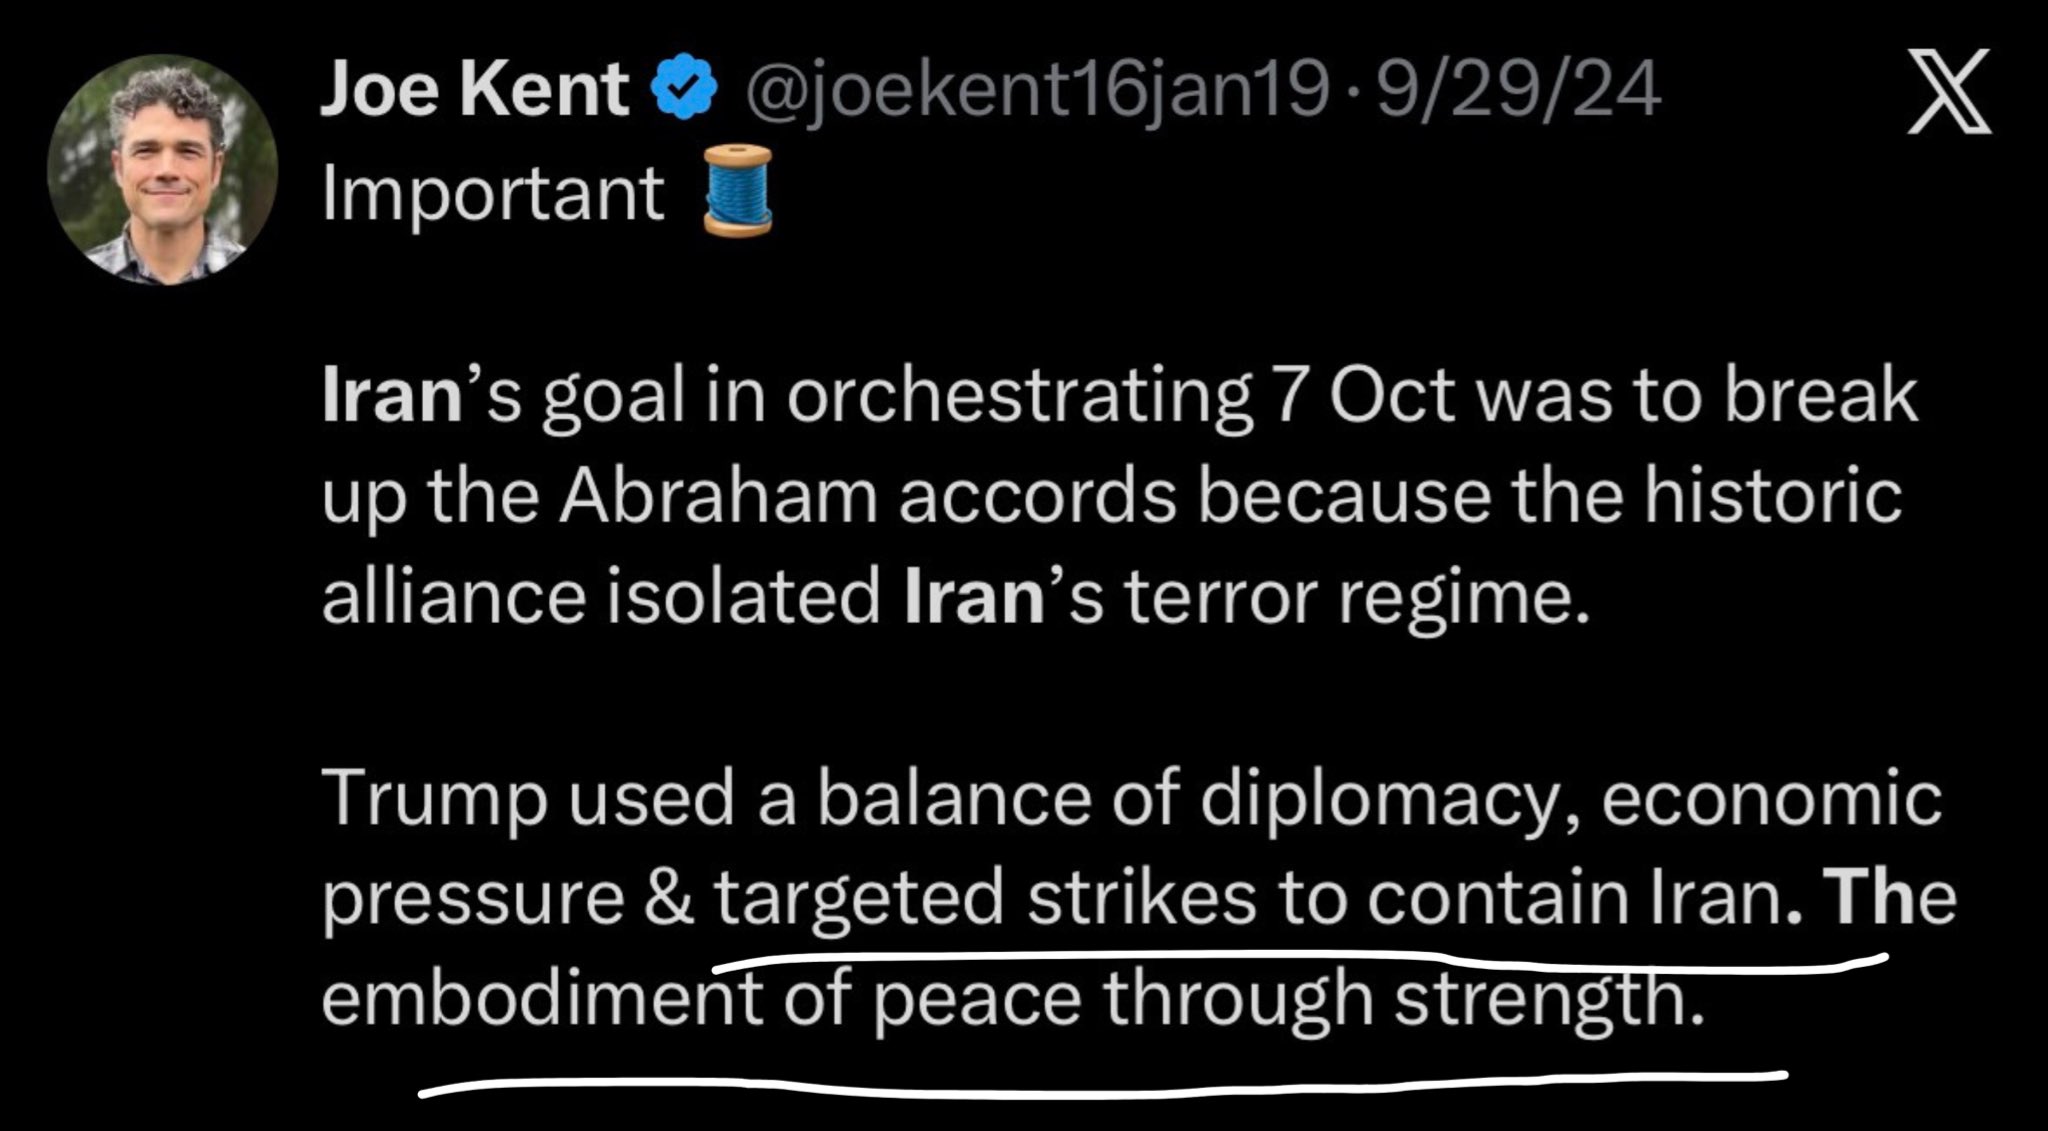Image resolution: width=2048 pixels, height=1131 pixels.
Task: Click the phrase peace through strength
Action: pyautogui.click(x=1284, y=999)
